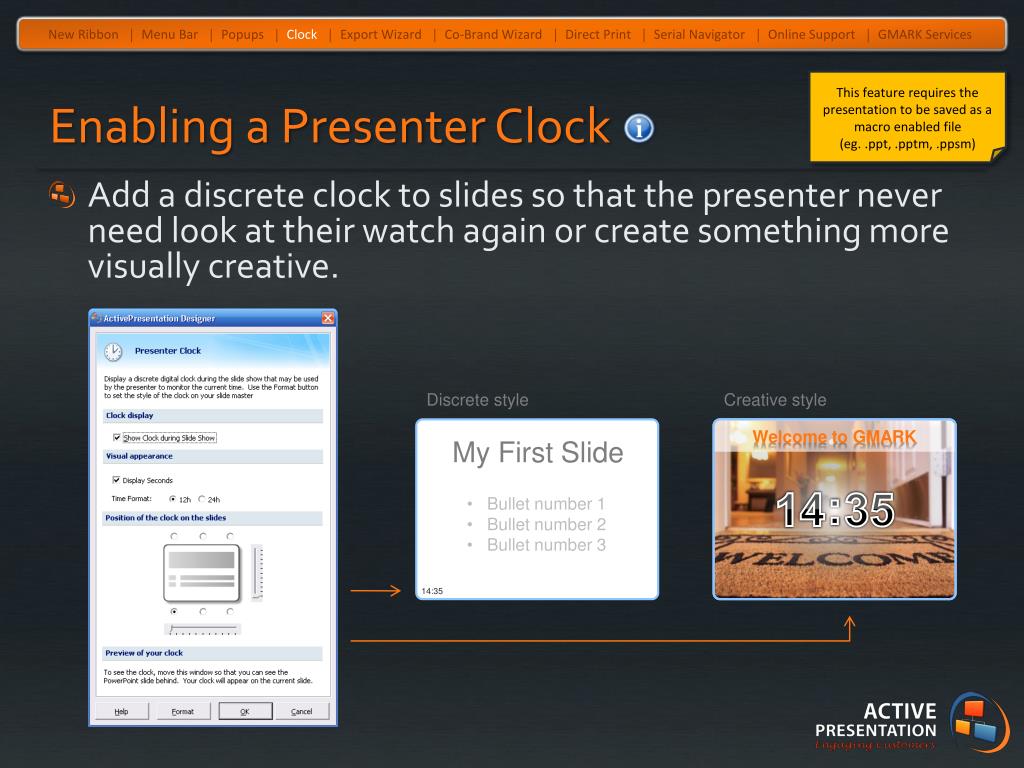Screen dimensions: 1024x768
Task: Switch to the Popups tab
Action: pos(242,35)
